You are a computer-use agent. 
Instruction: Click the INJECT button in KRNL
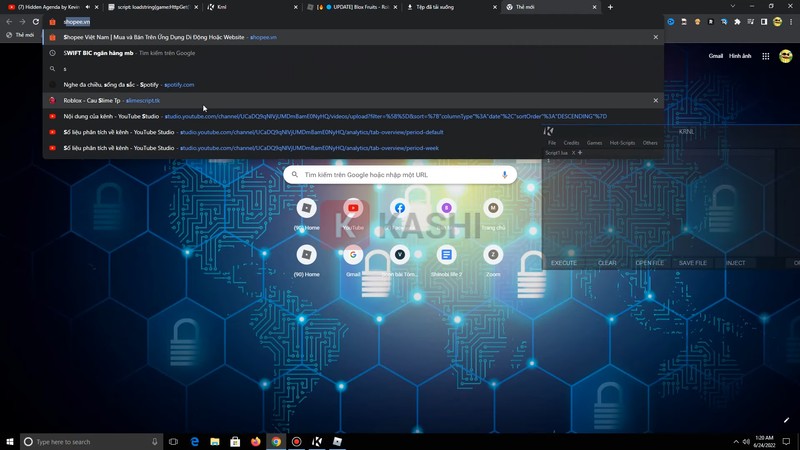point(735,263)
